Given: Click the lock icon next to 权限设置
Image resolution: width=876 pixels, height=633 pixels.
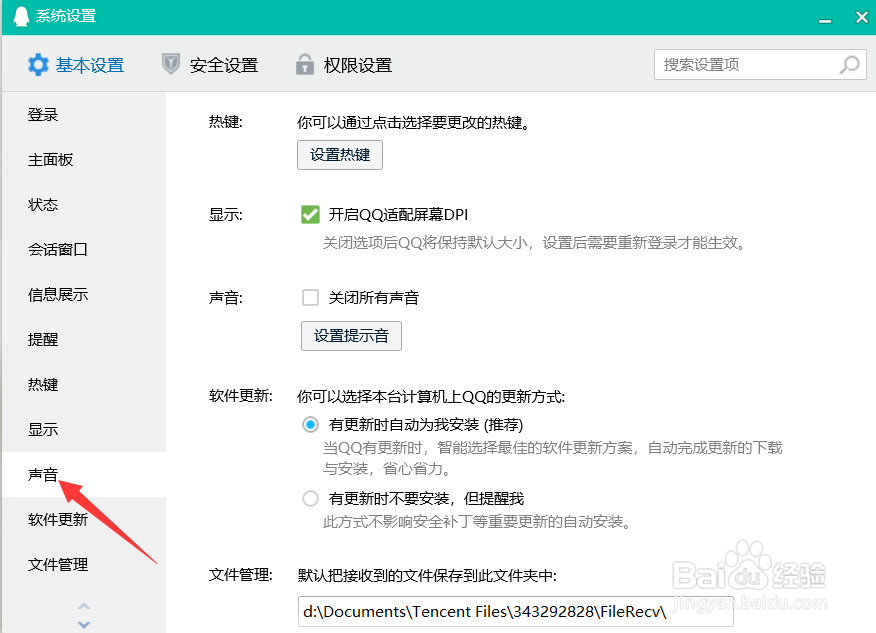Looking at the screenshot, I should pyautogui.click(x=304, y=64).
